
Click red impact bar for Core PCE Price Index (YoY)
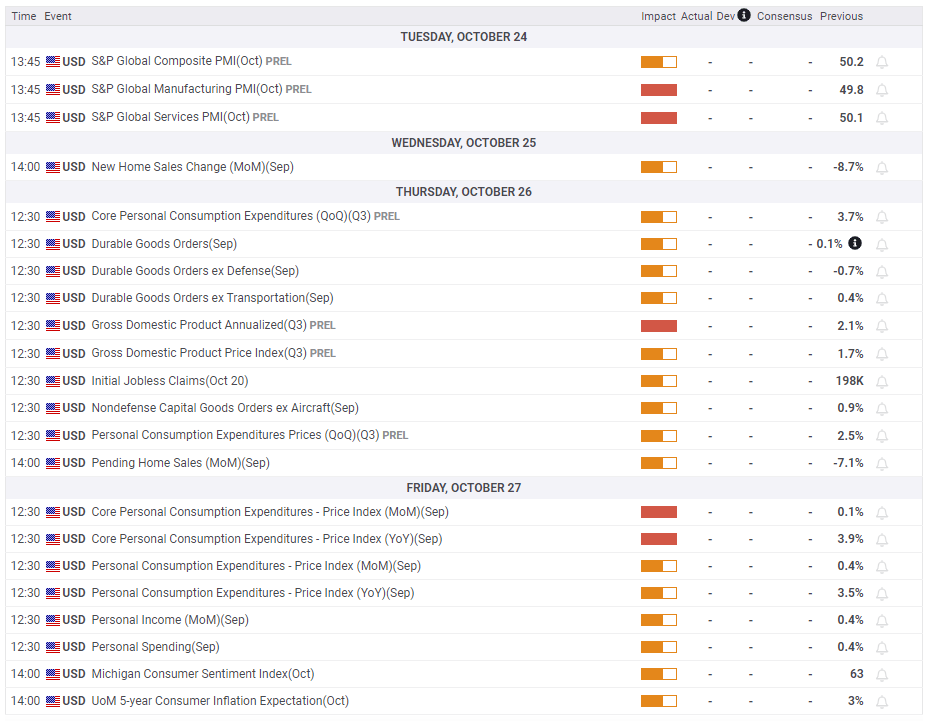(658, 539)
